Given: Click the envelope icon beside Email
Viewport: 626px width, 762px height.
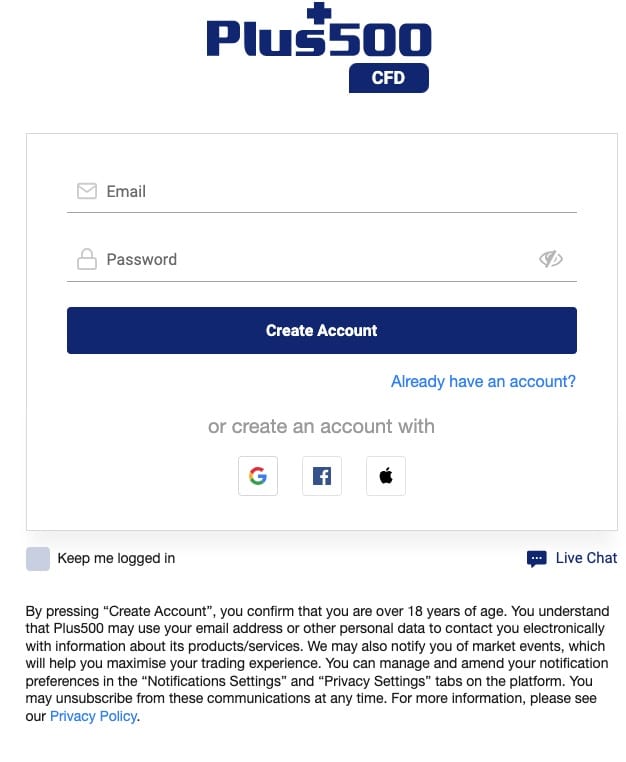Looking at the screenshot, I should [87, 191].
